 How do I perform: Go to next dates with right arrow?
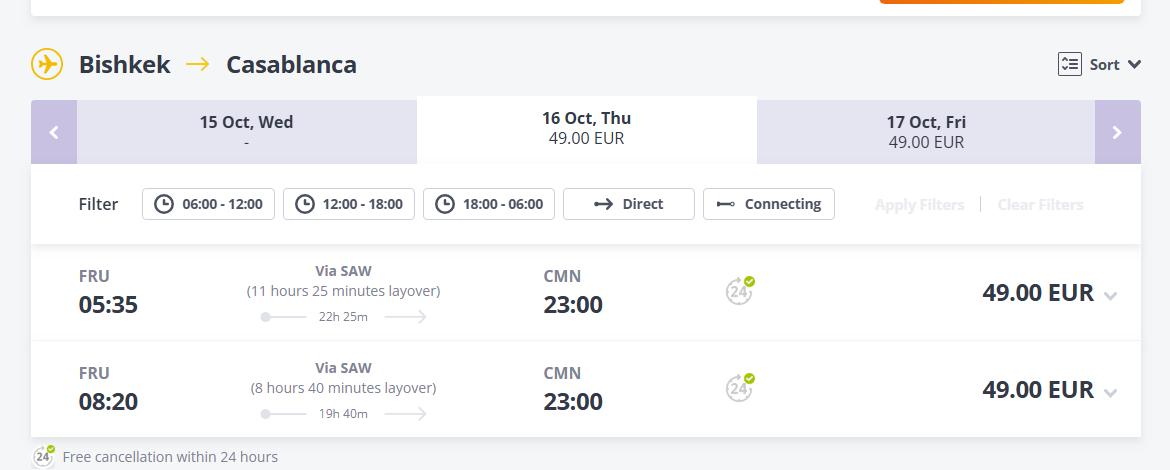click(1117, 132)
